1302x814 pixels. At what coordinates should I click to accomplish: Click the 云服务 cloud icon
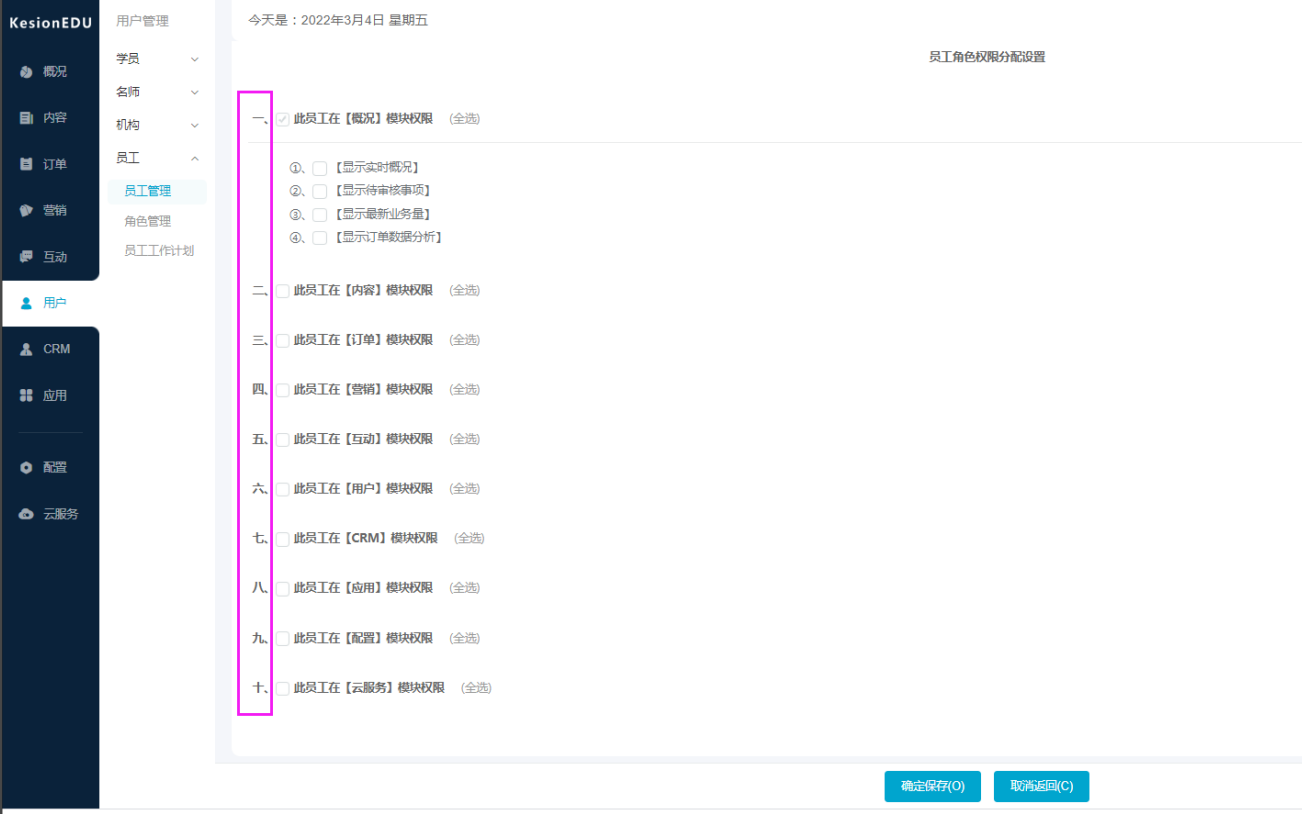click(26, 514)
